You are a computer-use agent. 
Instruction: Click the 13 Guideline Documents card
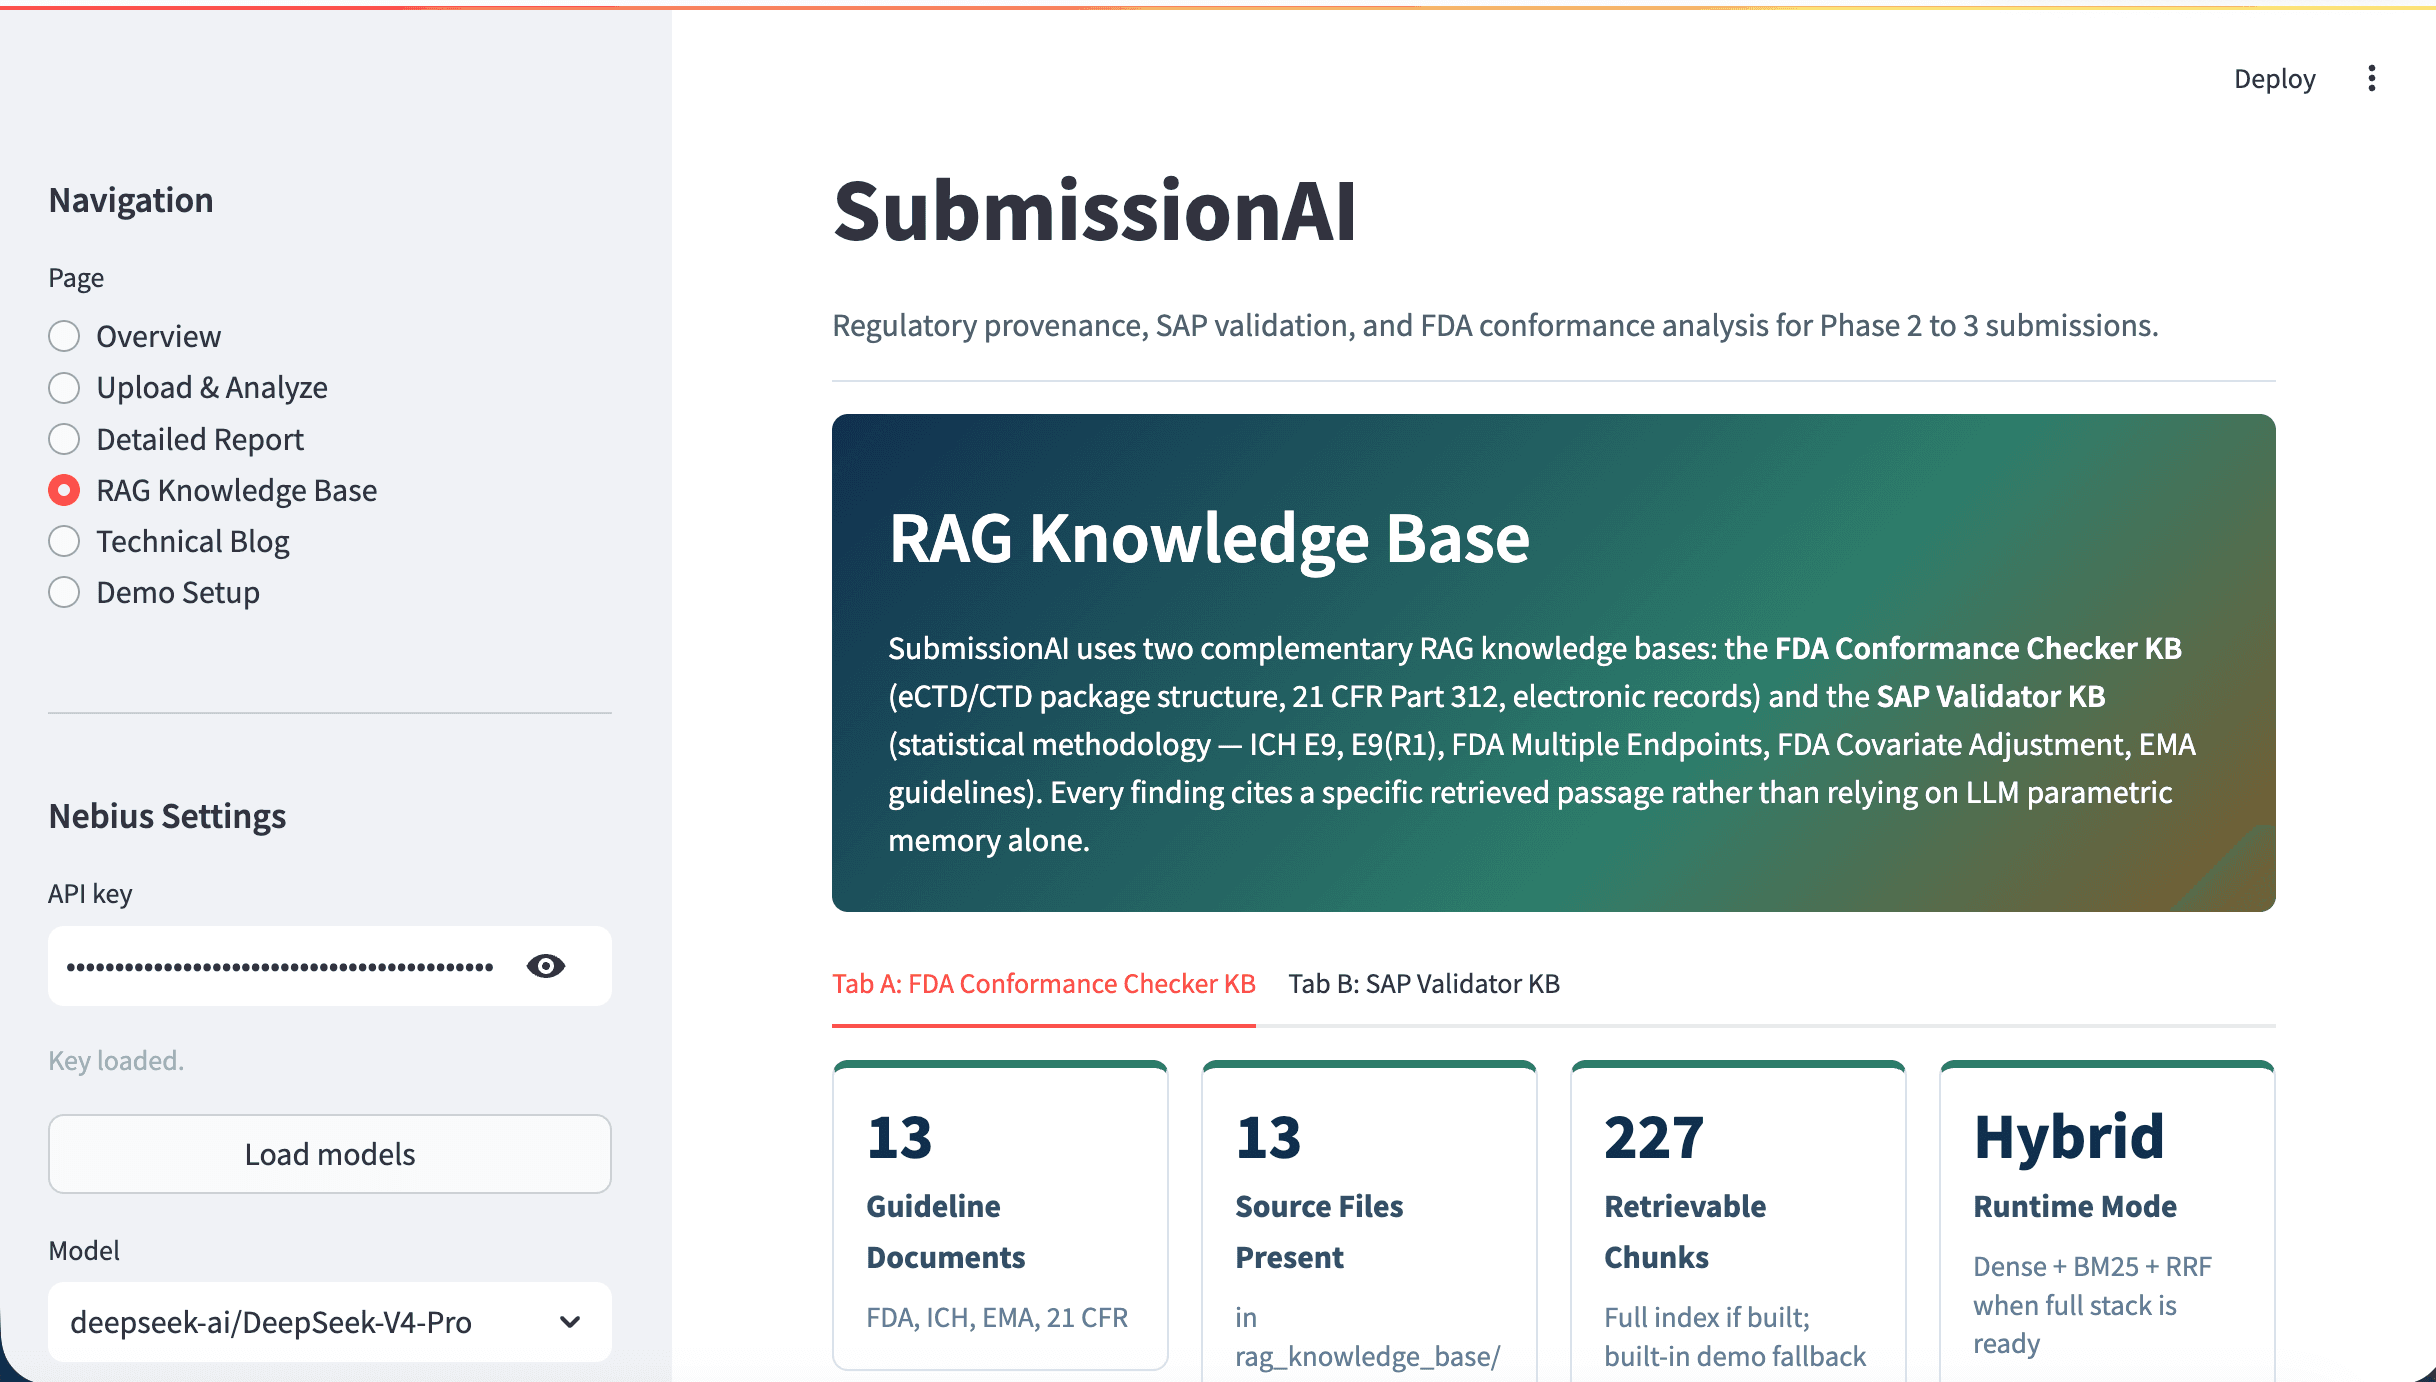pos(1000,1215)
